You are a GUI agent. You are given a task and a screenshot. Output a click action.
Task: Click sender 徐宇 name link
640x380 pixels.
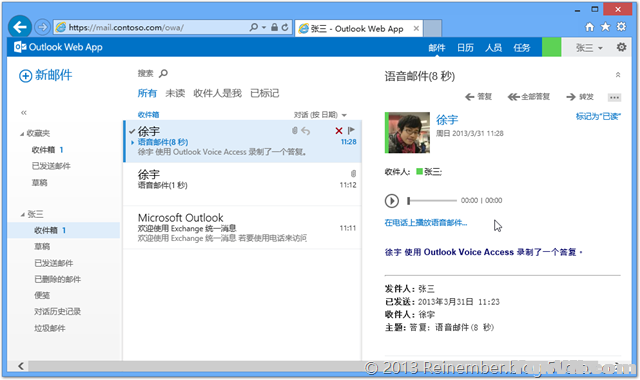pyautogui.click(x=447, y=120)
